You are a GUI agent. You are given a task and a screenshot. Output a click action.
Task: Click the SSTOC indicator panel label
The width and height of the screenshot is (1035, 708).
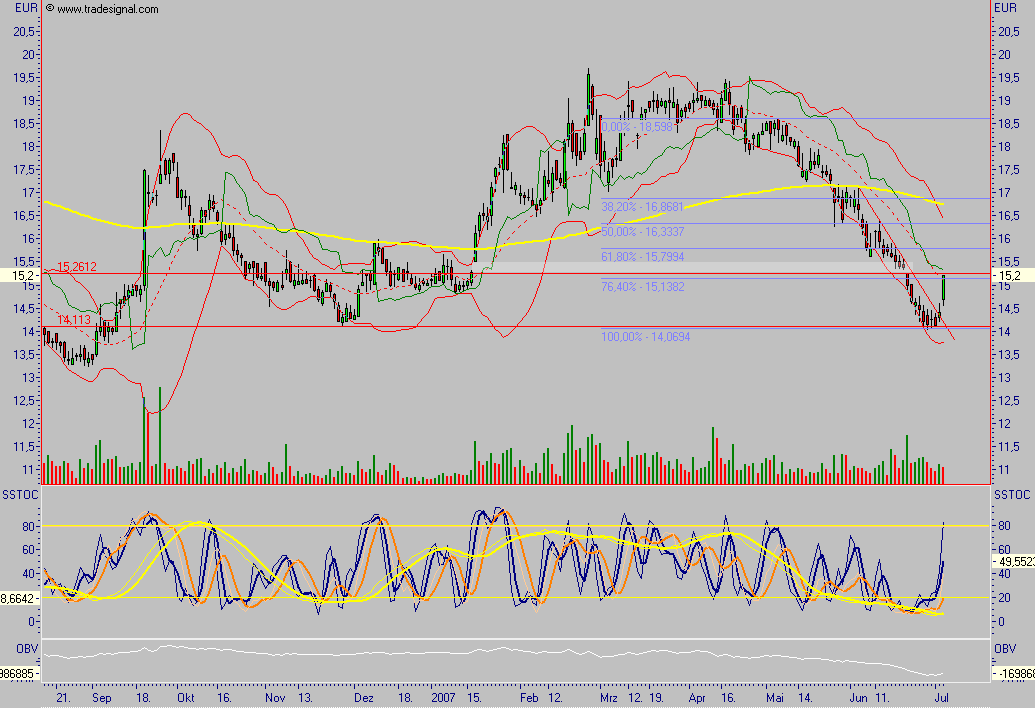[22, 492]
